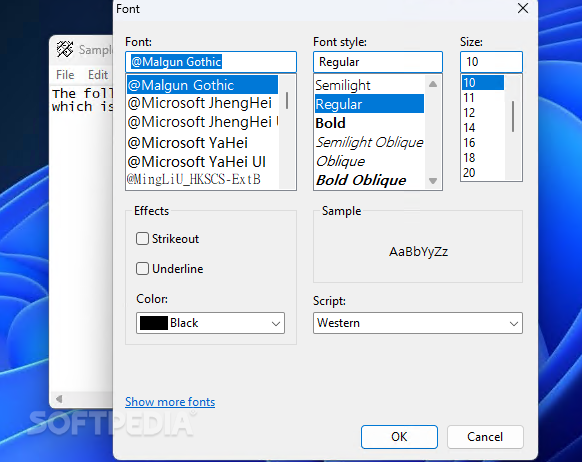Select size 10 in the size list
Viewport: 582px width, 462px height.
click(x=483, y=82)
